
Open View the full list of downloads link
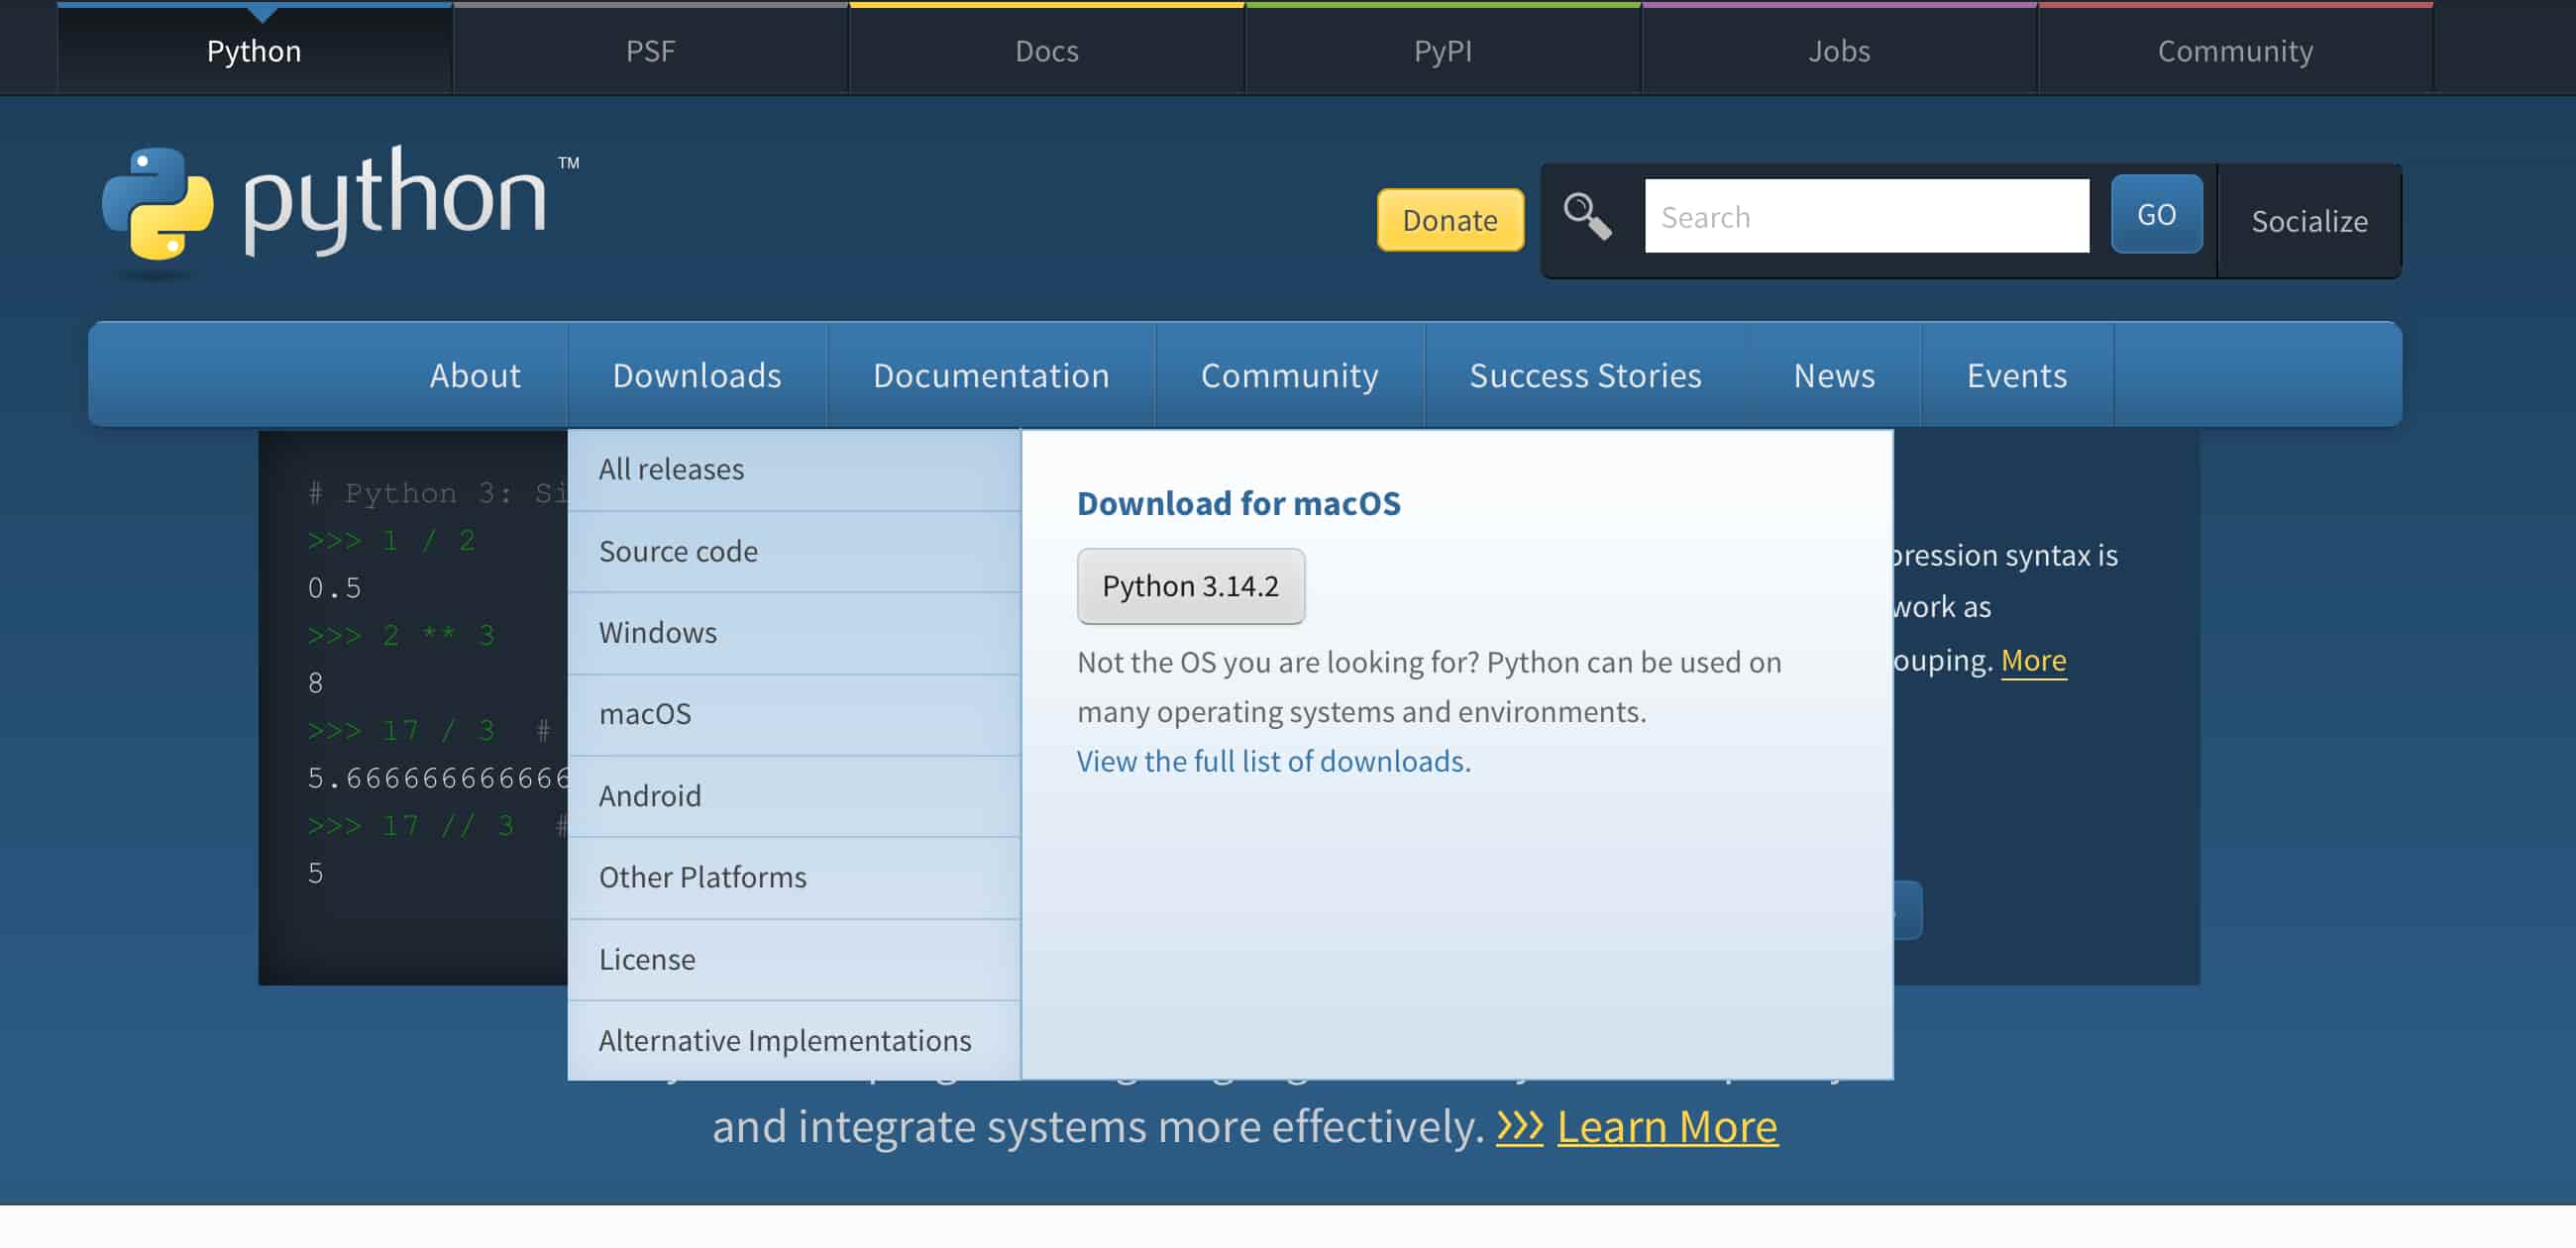click(1273, 761)
